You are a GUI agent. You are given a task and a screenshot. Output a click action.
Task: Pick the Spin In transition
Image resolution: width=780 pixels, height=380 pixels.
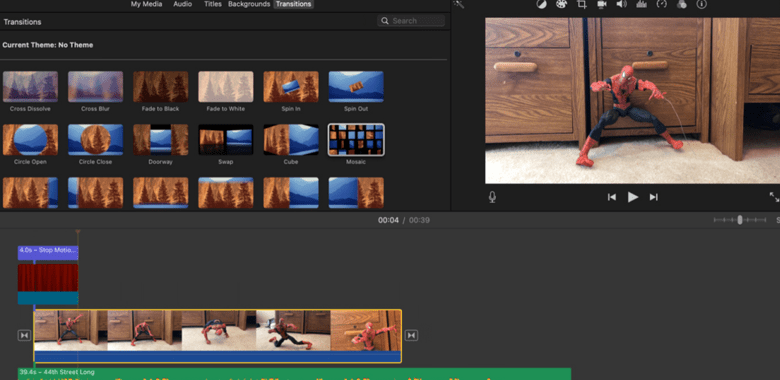[x=291, y=87]
